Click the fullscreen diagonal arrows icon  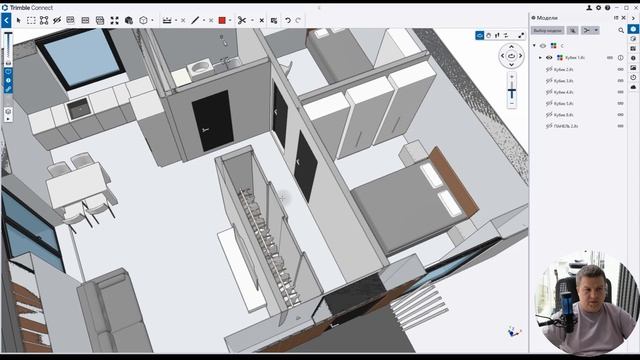[x=521, y=36]
